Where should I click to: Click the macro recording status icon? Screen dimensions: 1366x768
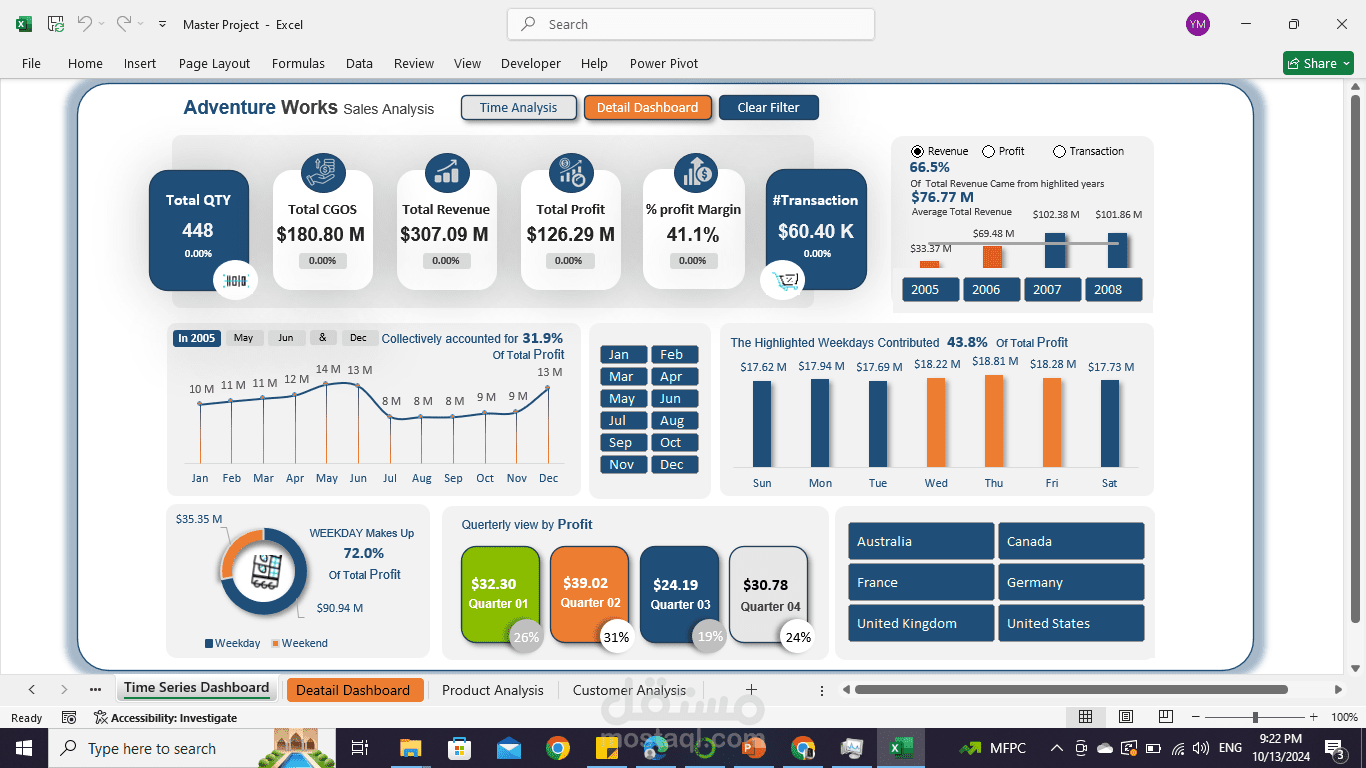tap(69, 717)
